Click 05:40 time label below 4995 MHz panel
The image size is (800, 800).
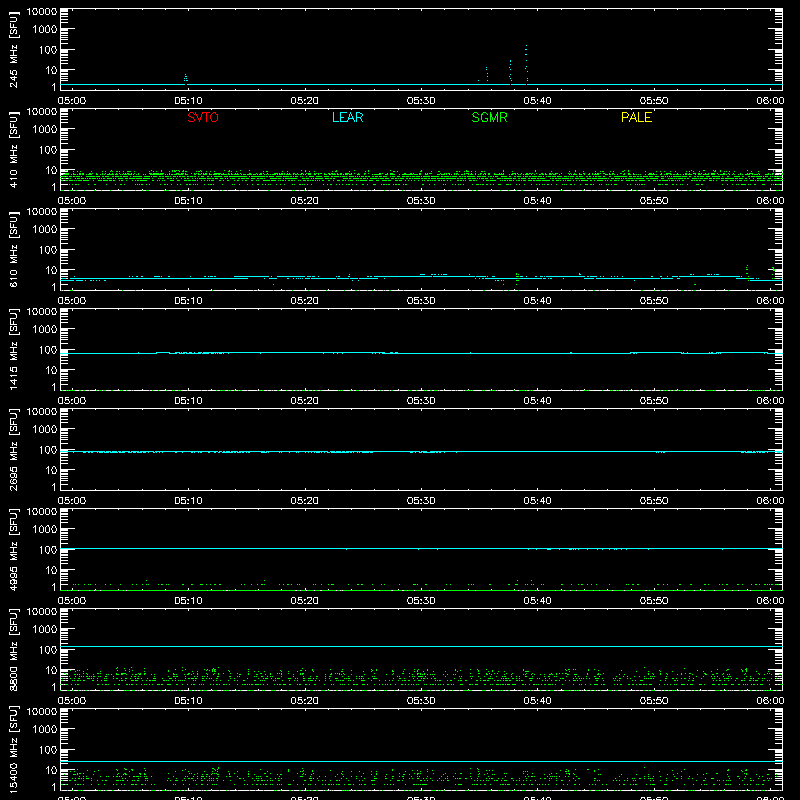(537, 601)
